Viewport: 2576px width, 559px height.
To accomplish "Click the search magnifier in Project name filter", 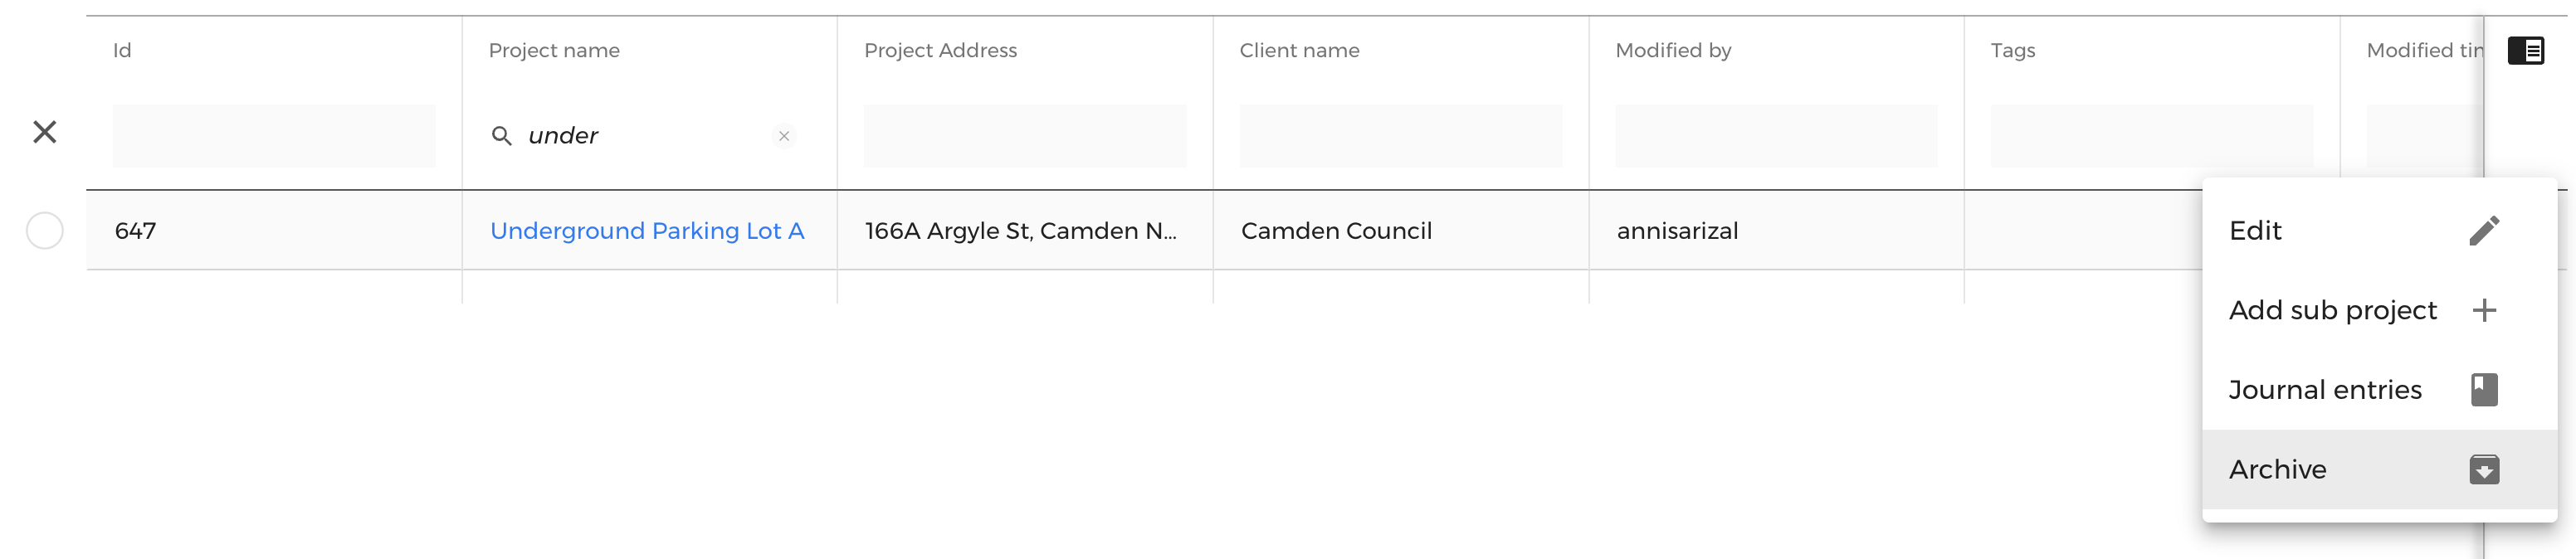I will [x=503, y=136].
